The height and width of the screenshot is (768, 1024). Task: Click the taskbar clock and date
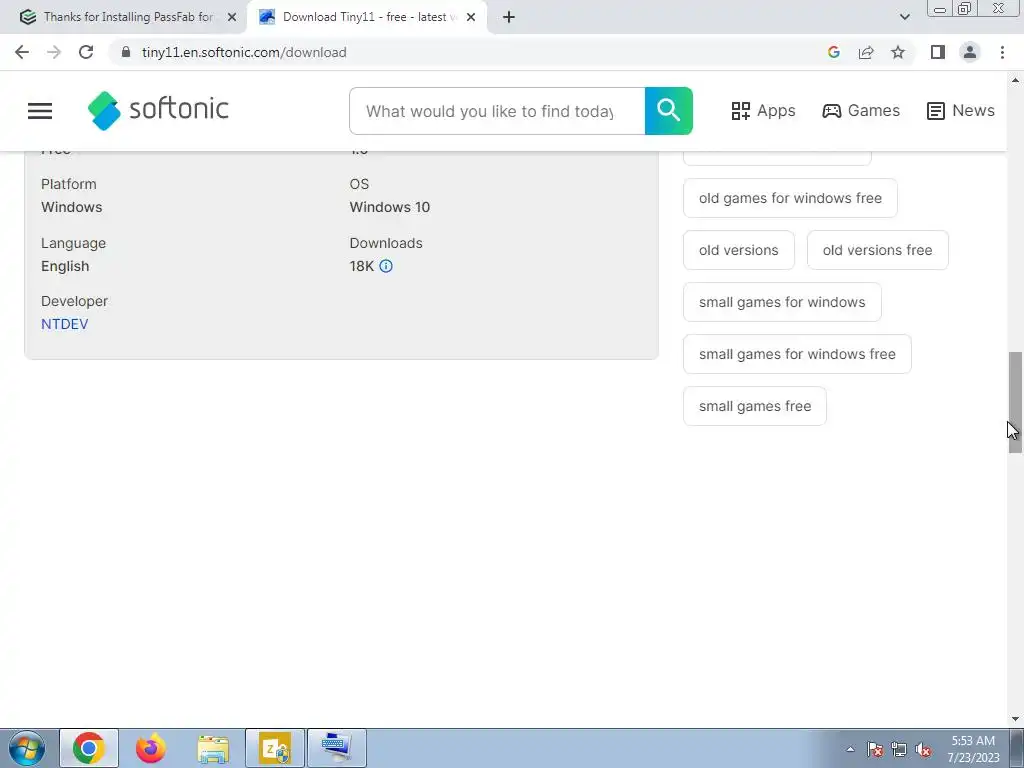(x=973, y=749)
